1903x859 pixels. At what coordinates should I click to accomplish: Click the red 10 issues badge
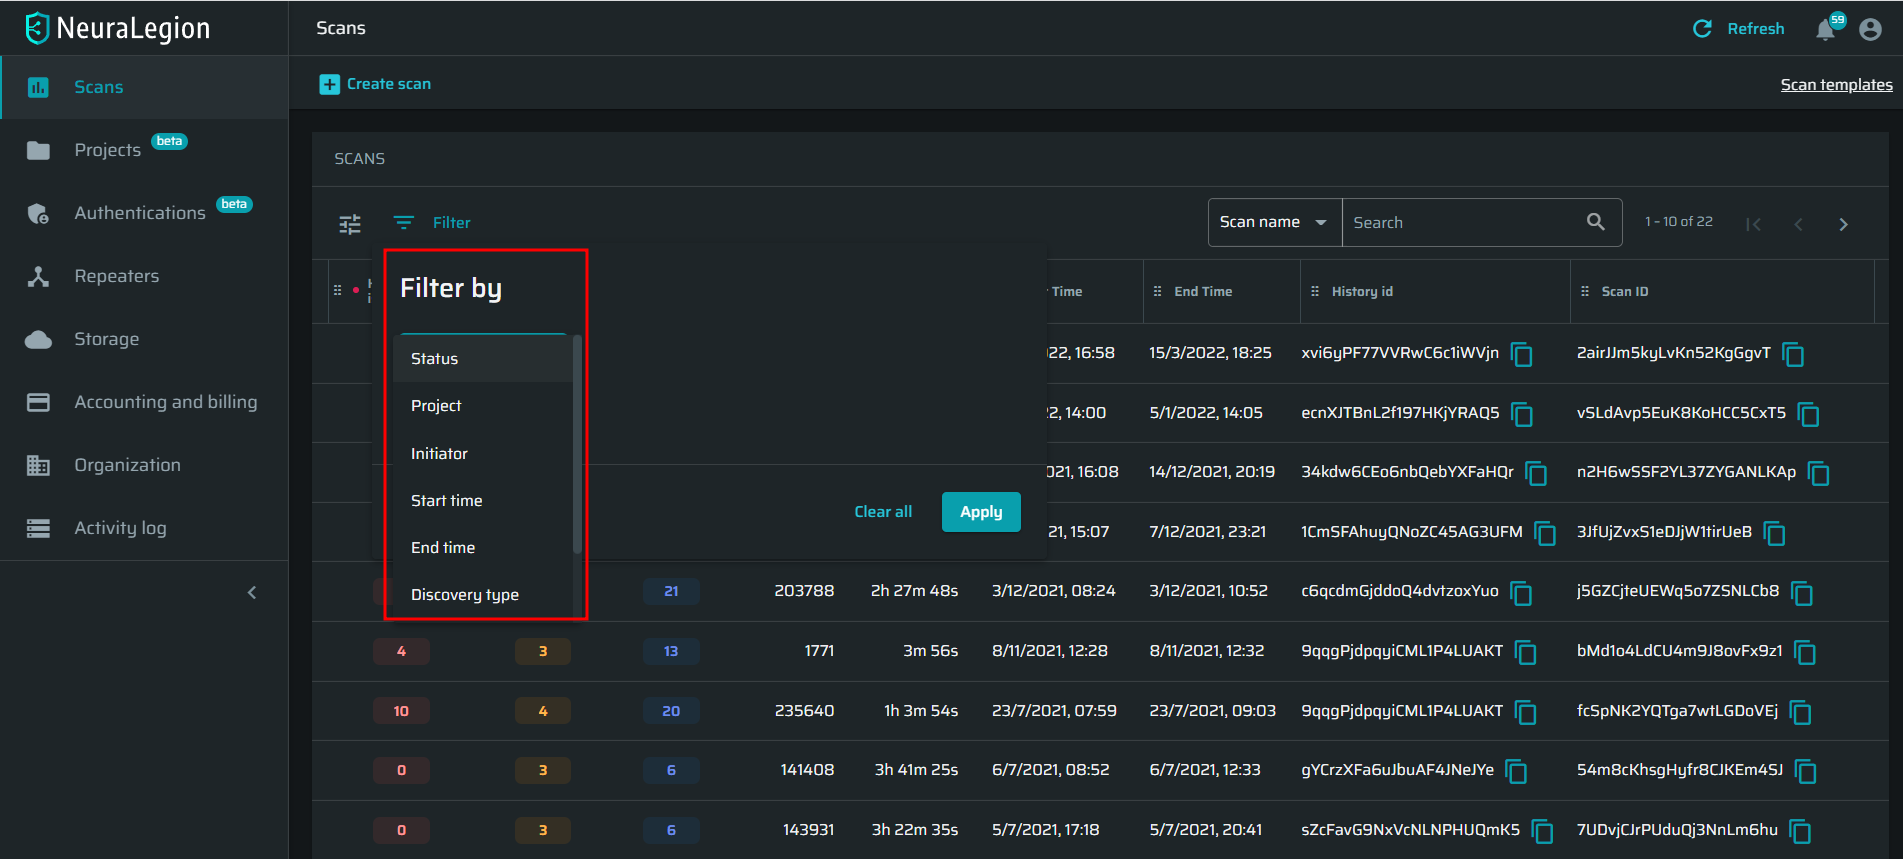click(x=401, y=711)
